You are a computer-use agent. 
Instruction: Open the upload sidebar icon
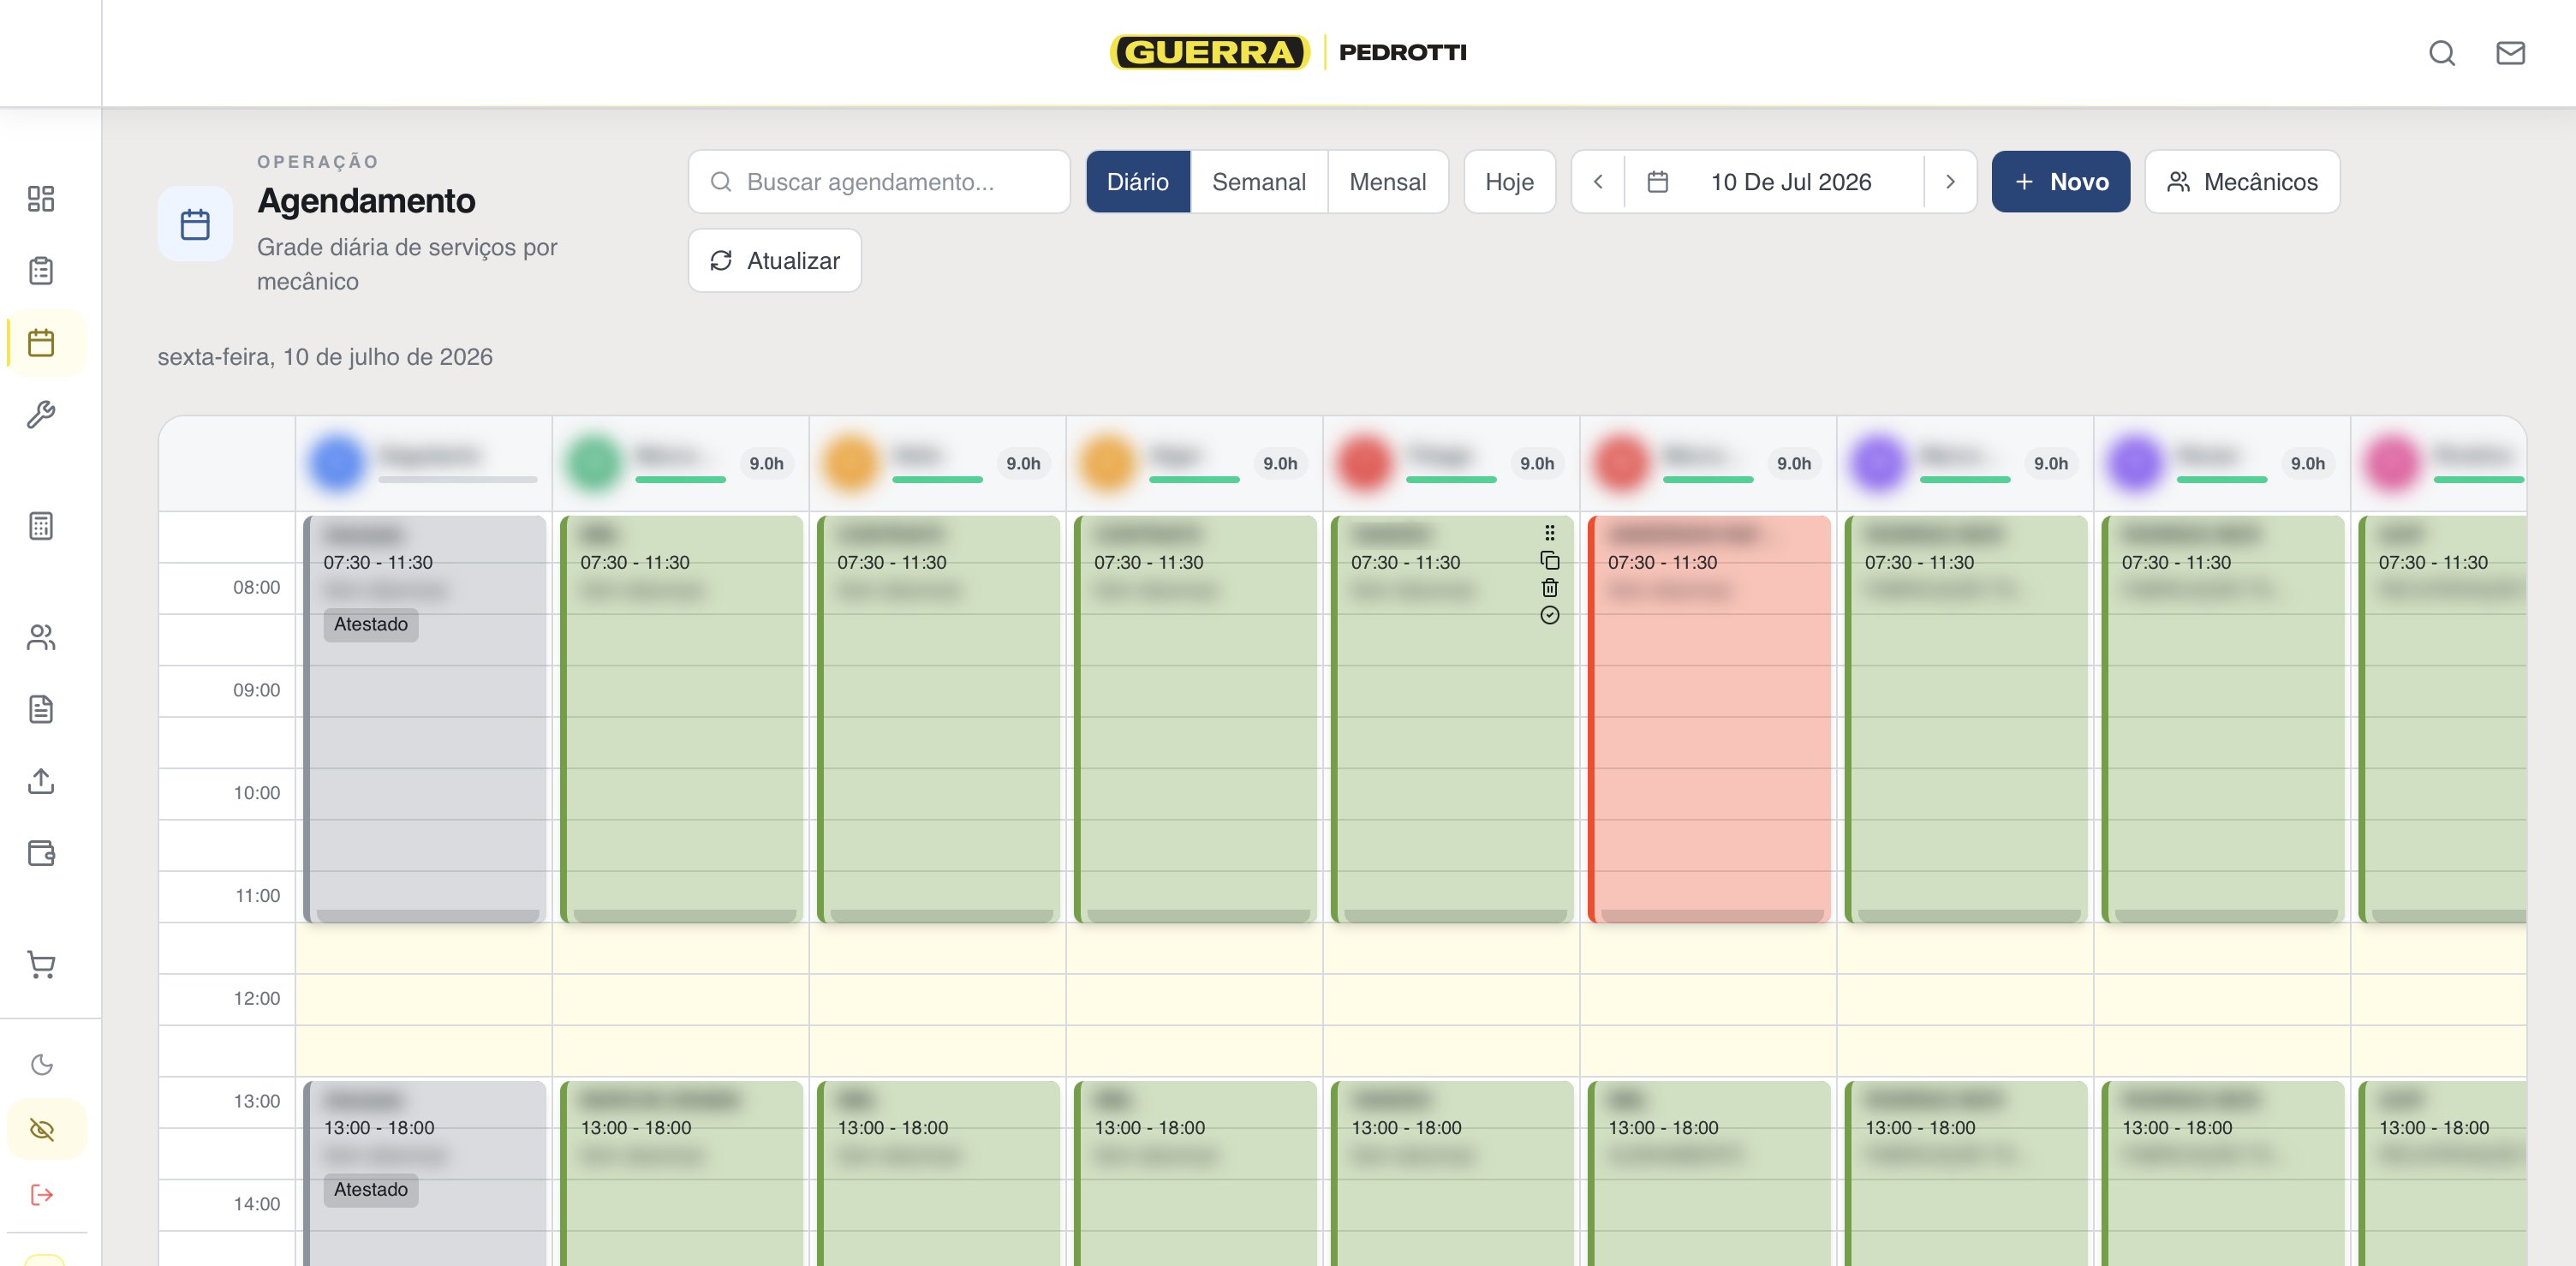point(41,781)
